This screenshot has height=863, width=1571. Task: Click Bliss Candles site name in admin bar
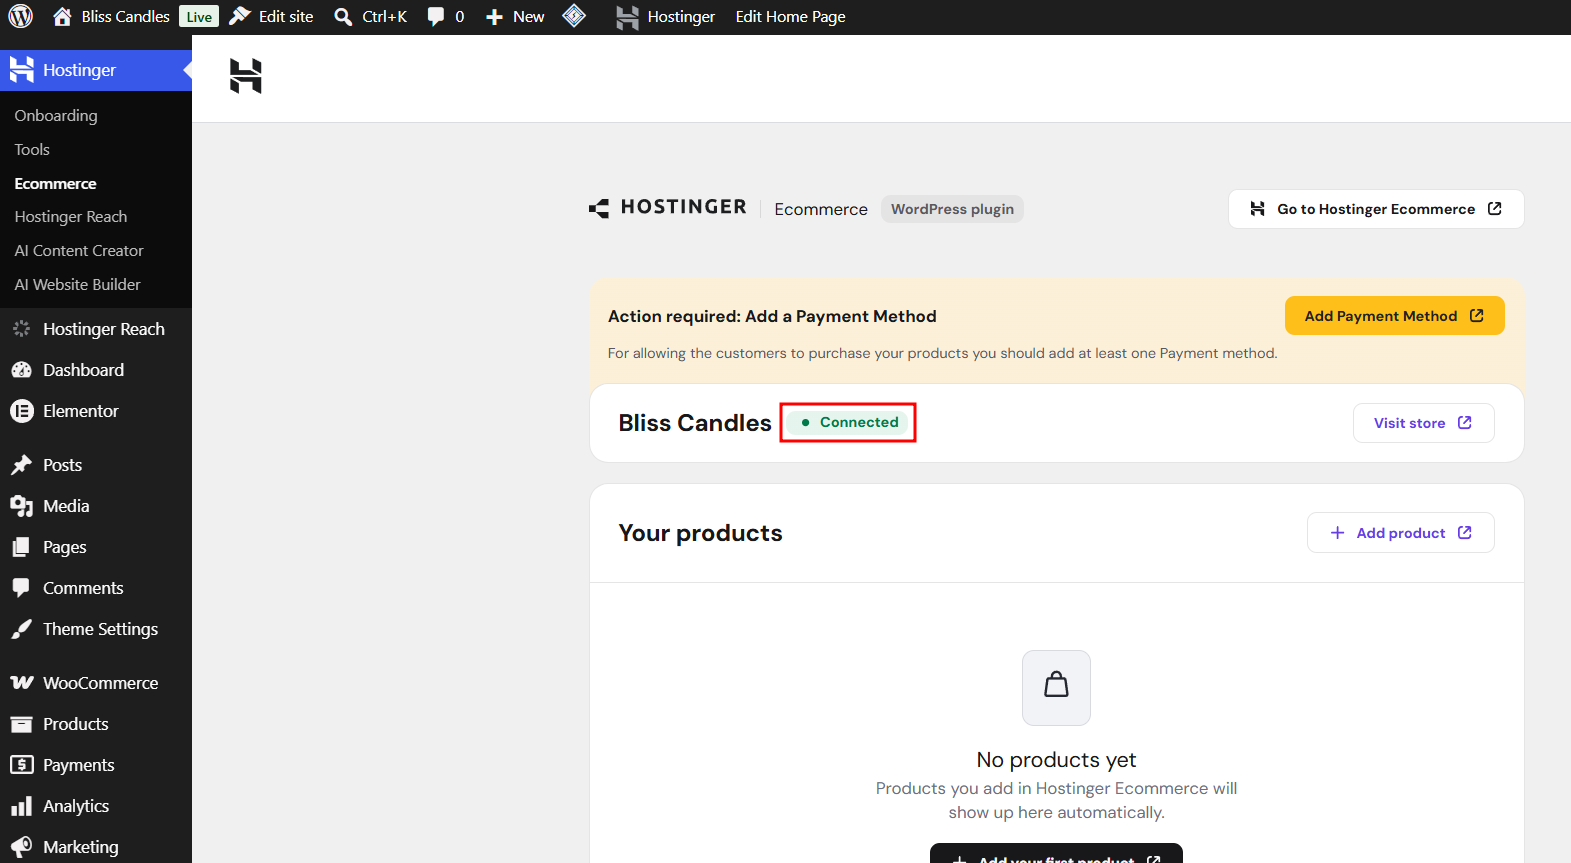pyautogui.click(x=126, y=17)
